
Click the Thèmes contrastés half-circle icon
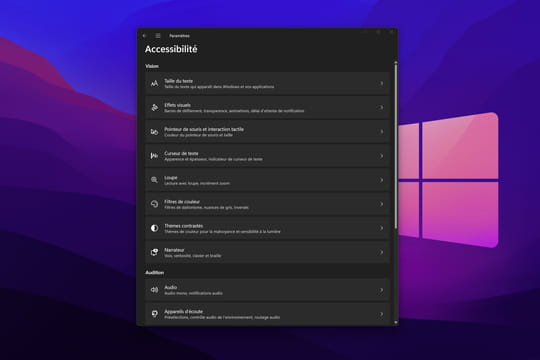pyautogui.click(x=154, y=228)
